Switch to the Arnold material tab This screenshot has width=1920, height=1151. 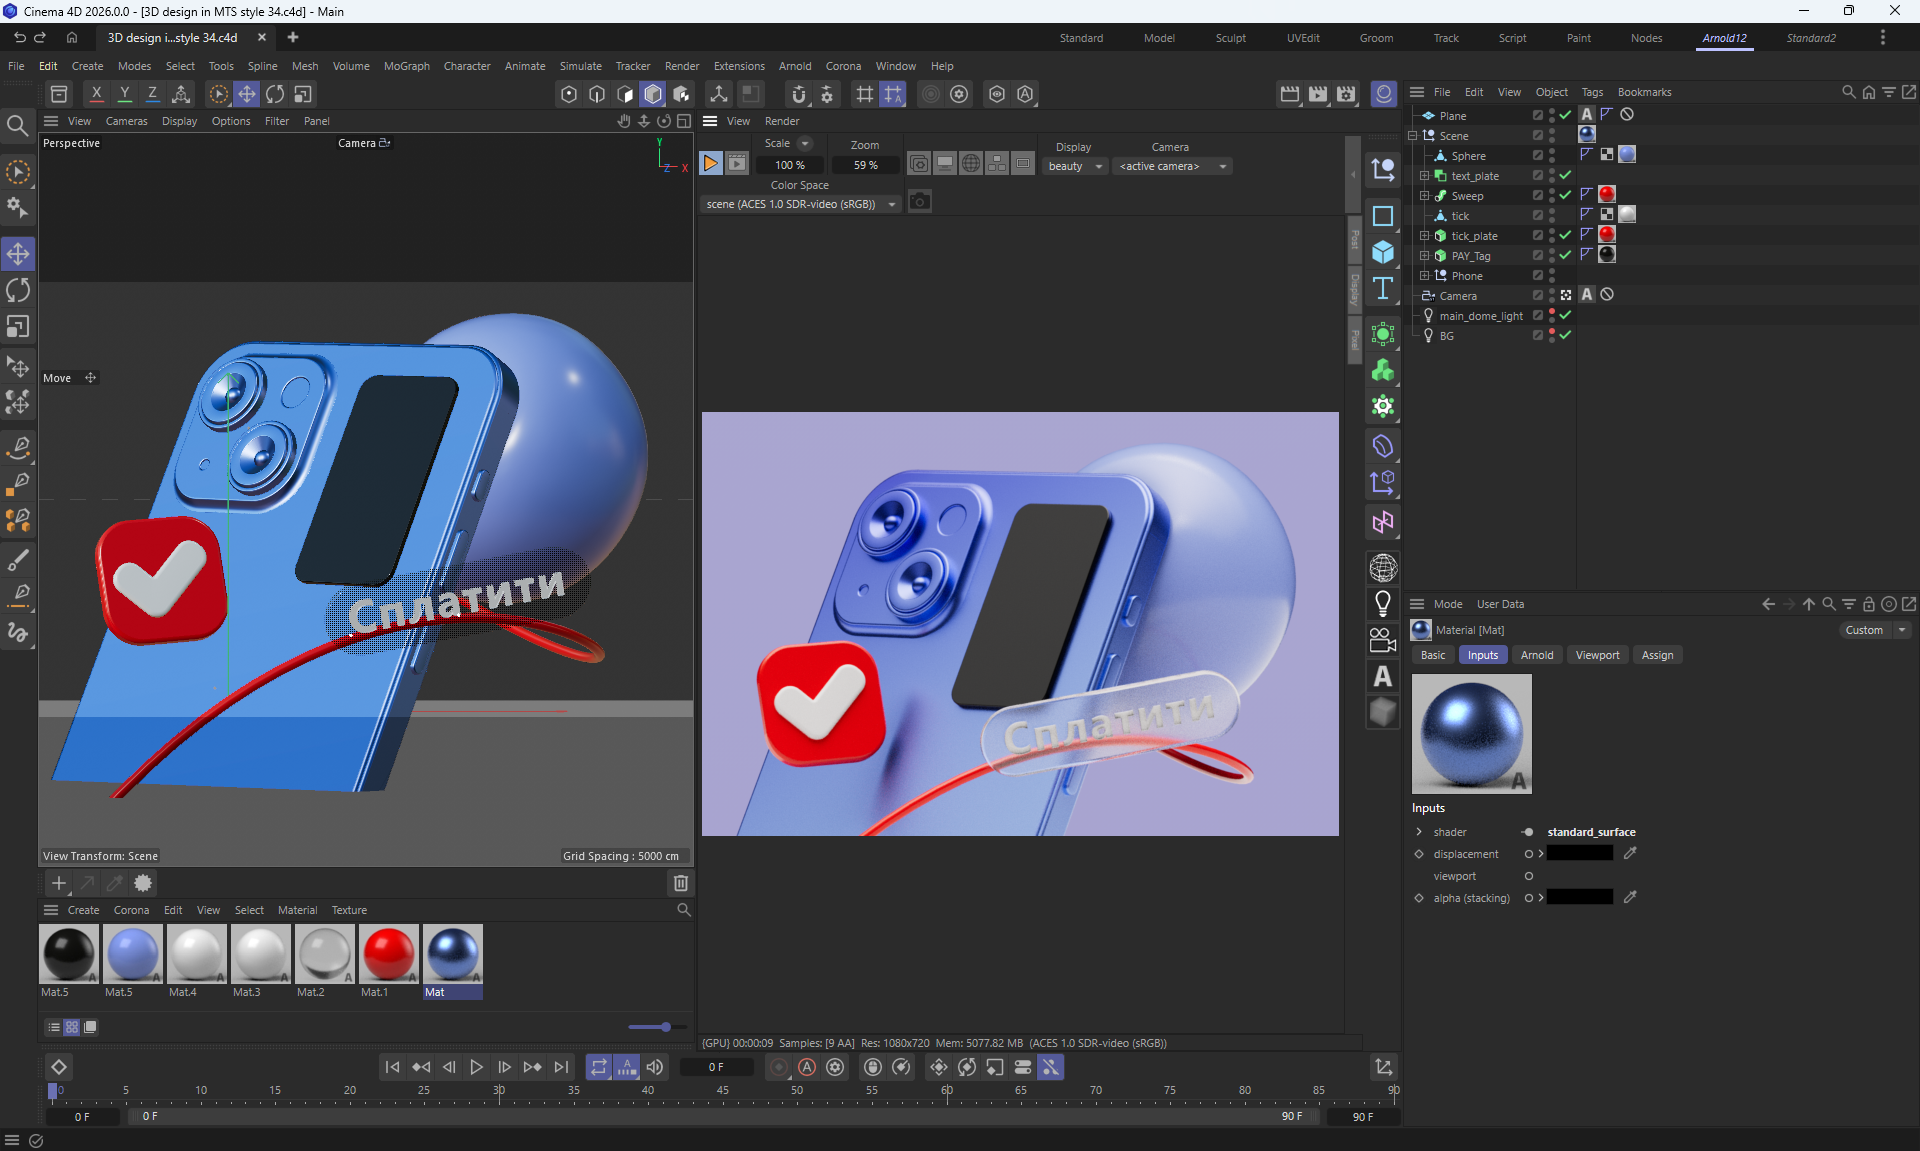pyautogui.click(x=1536, y=655)
